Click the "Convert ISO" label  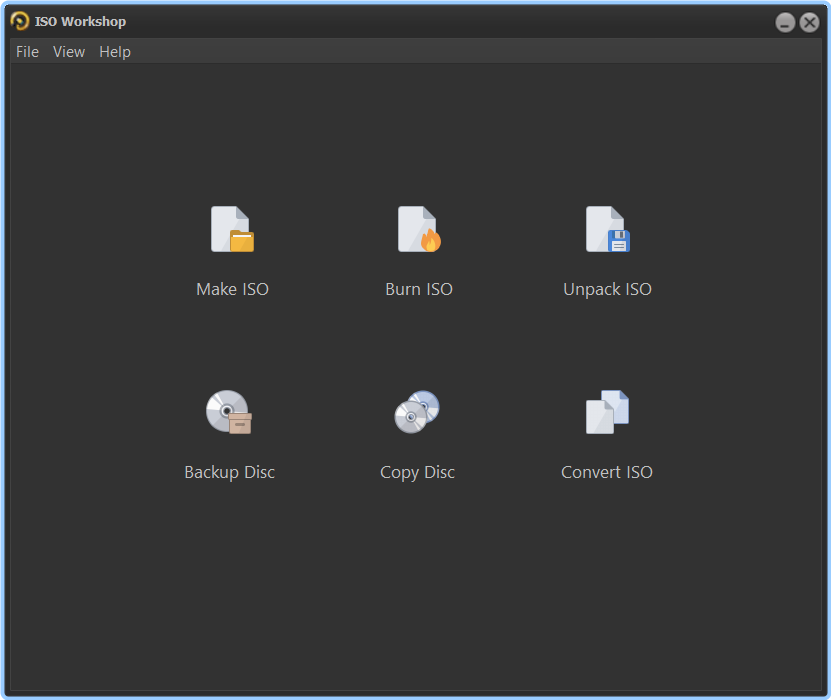607,472
